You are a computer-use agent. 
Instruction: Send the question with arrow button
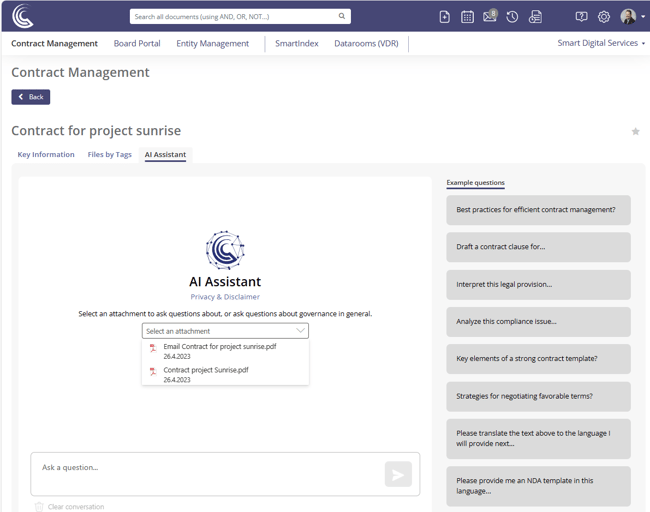[x=398, y=474]
